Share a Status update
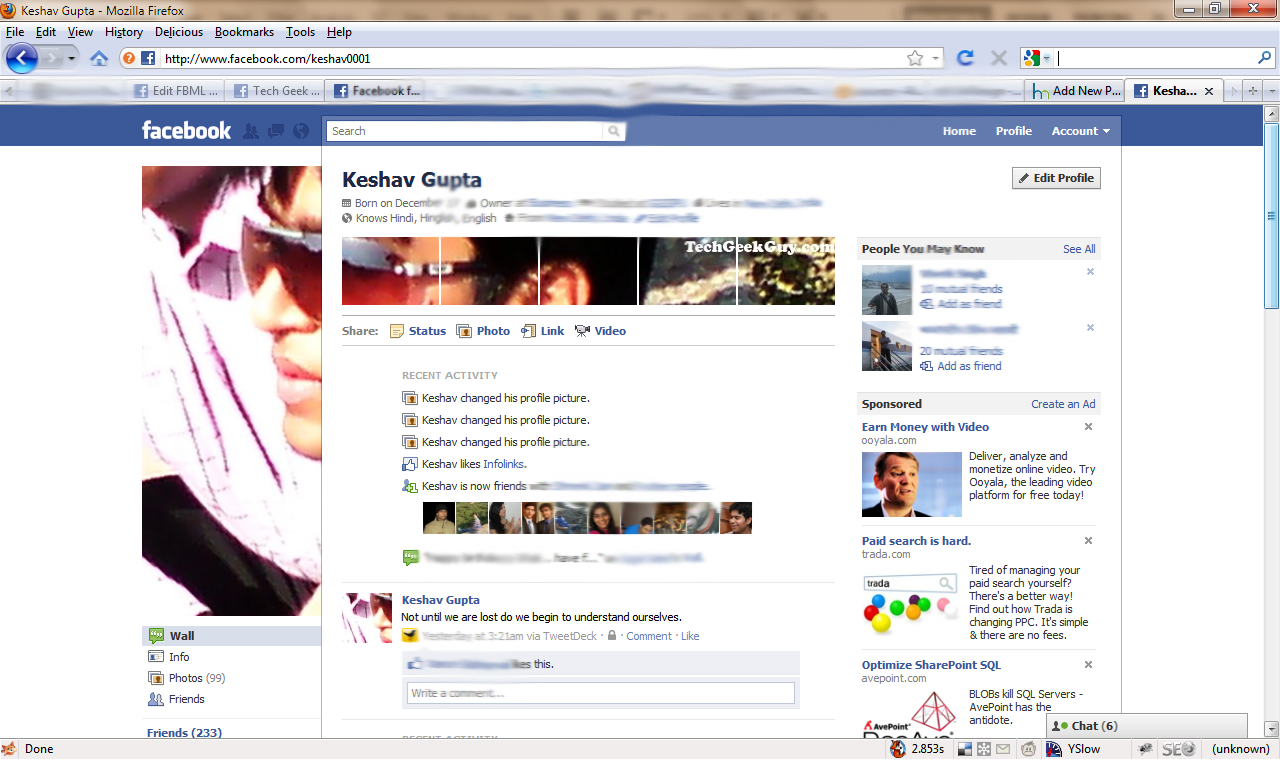Screen dimensions: 1280x760 pyautogui.click(x=418, y=331)
